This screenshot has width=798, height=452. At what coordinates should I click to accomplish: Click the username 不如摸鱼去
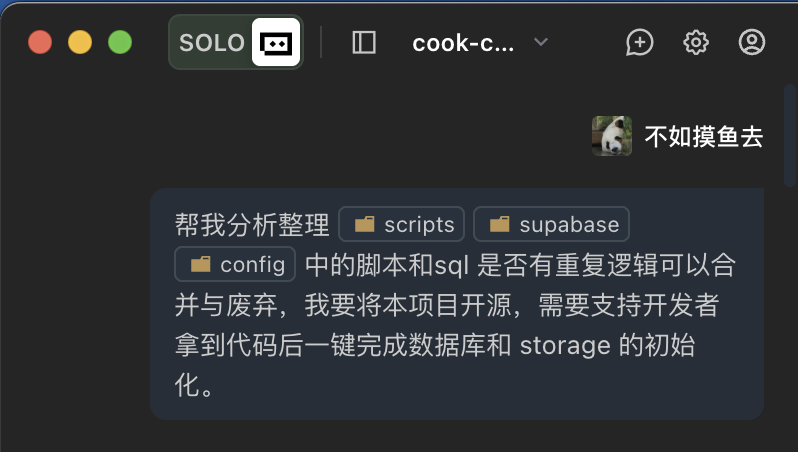coord(704,137)
